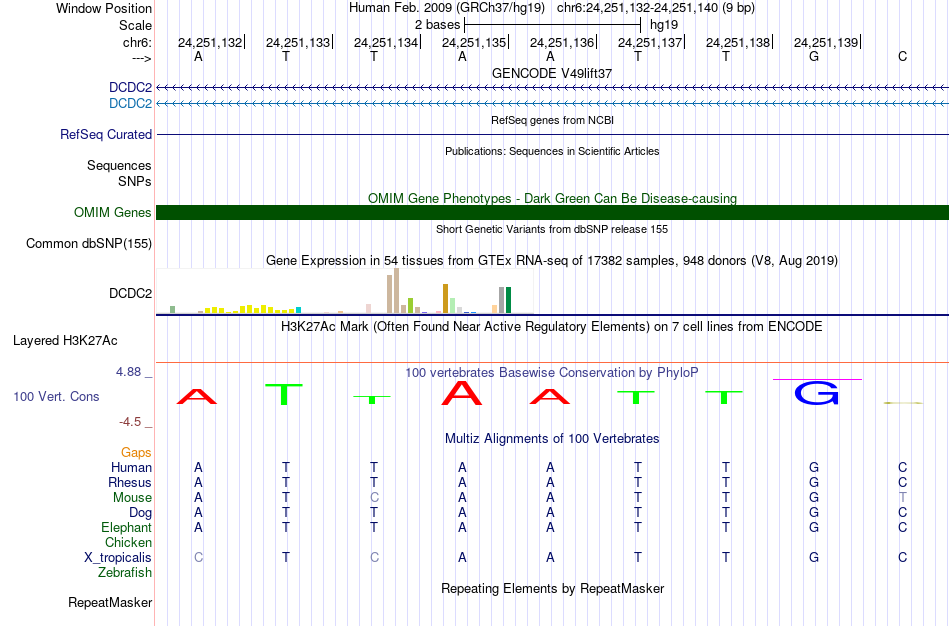
Task: Open the 'H3K27Ac Mark' ENCODE track title
Action: (552, 327)
